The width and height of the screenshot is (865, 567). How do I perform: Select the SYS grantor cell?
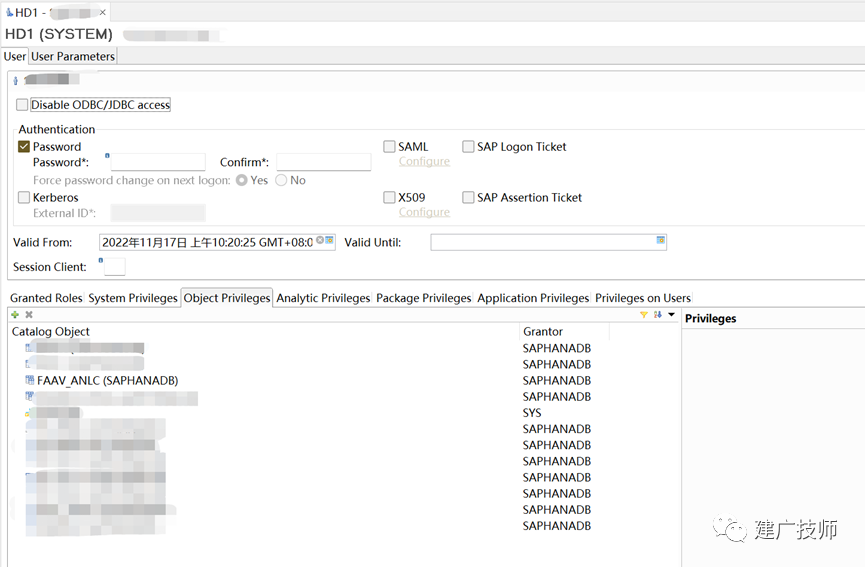click(x=532, y=413)
